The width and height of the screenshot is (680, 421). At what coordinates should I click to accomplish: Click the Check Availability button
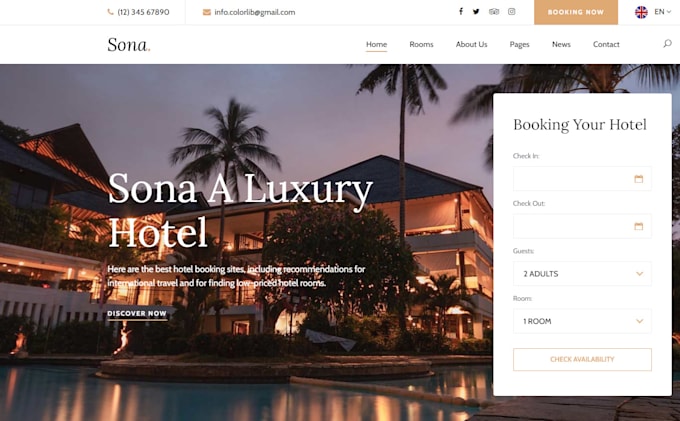pos(582,359)
